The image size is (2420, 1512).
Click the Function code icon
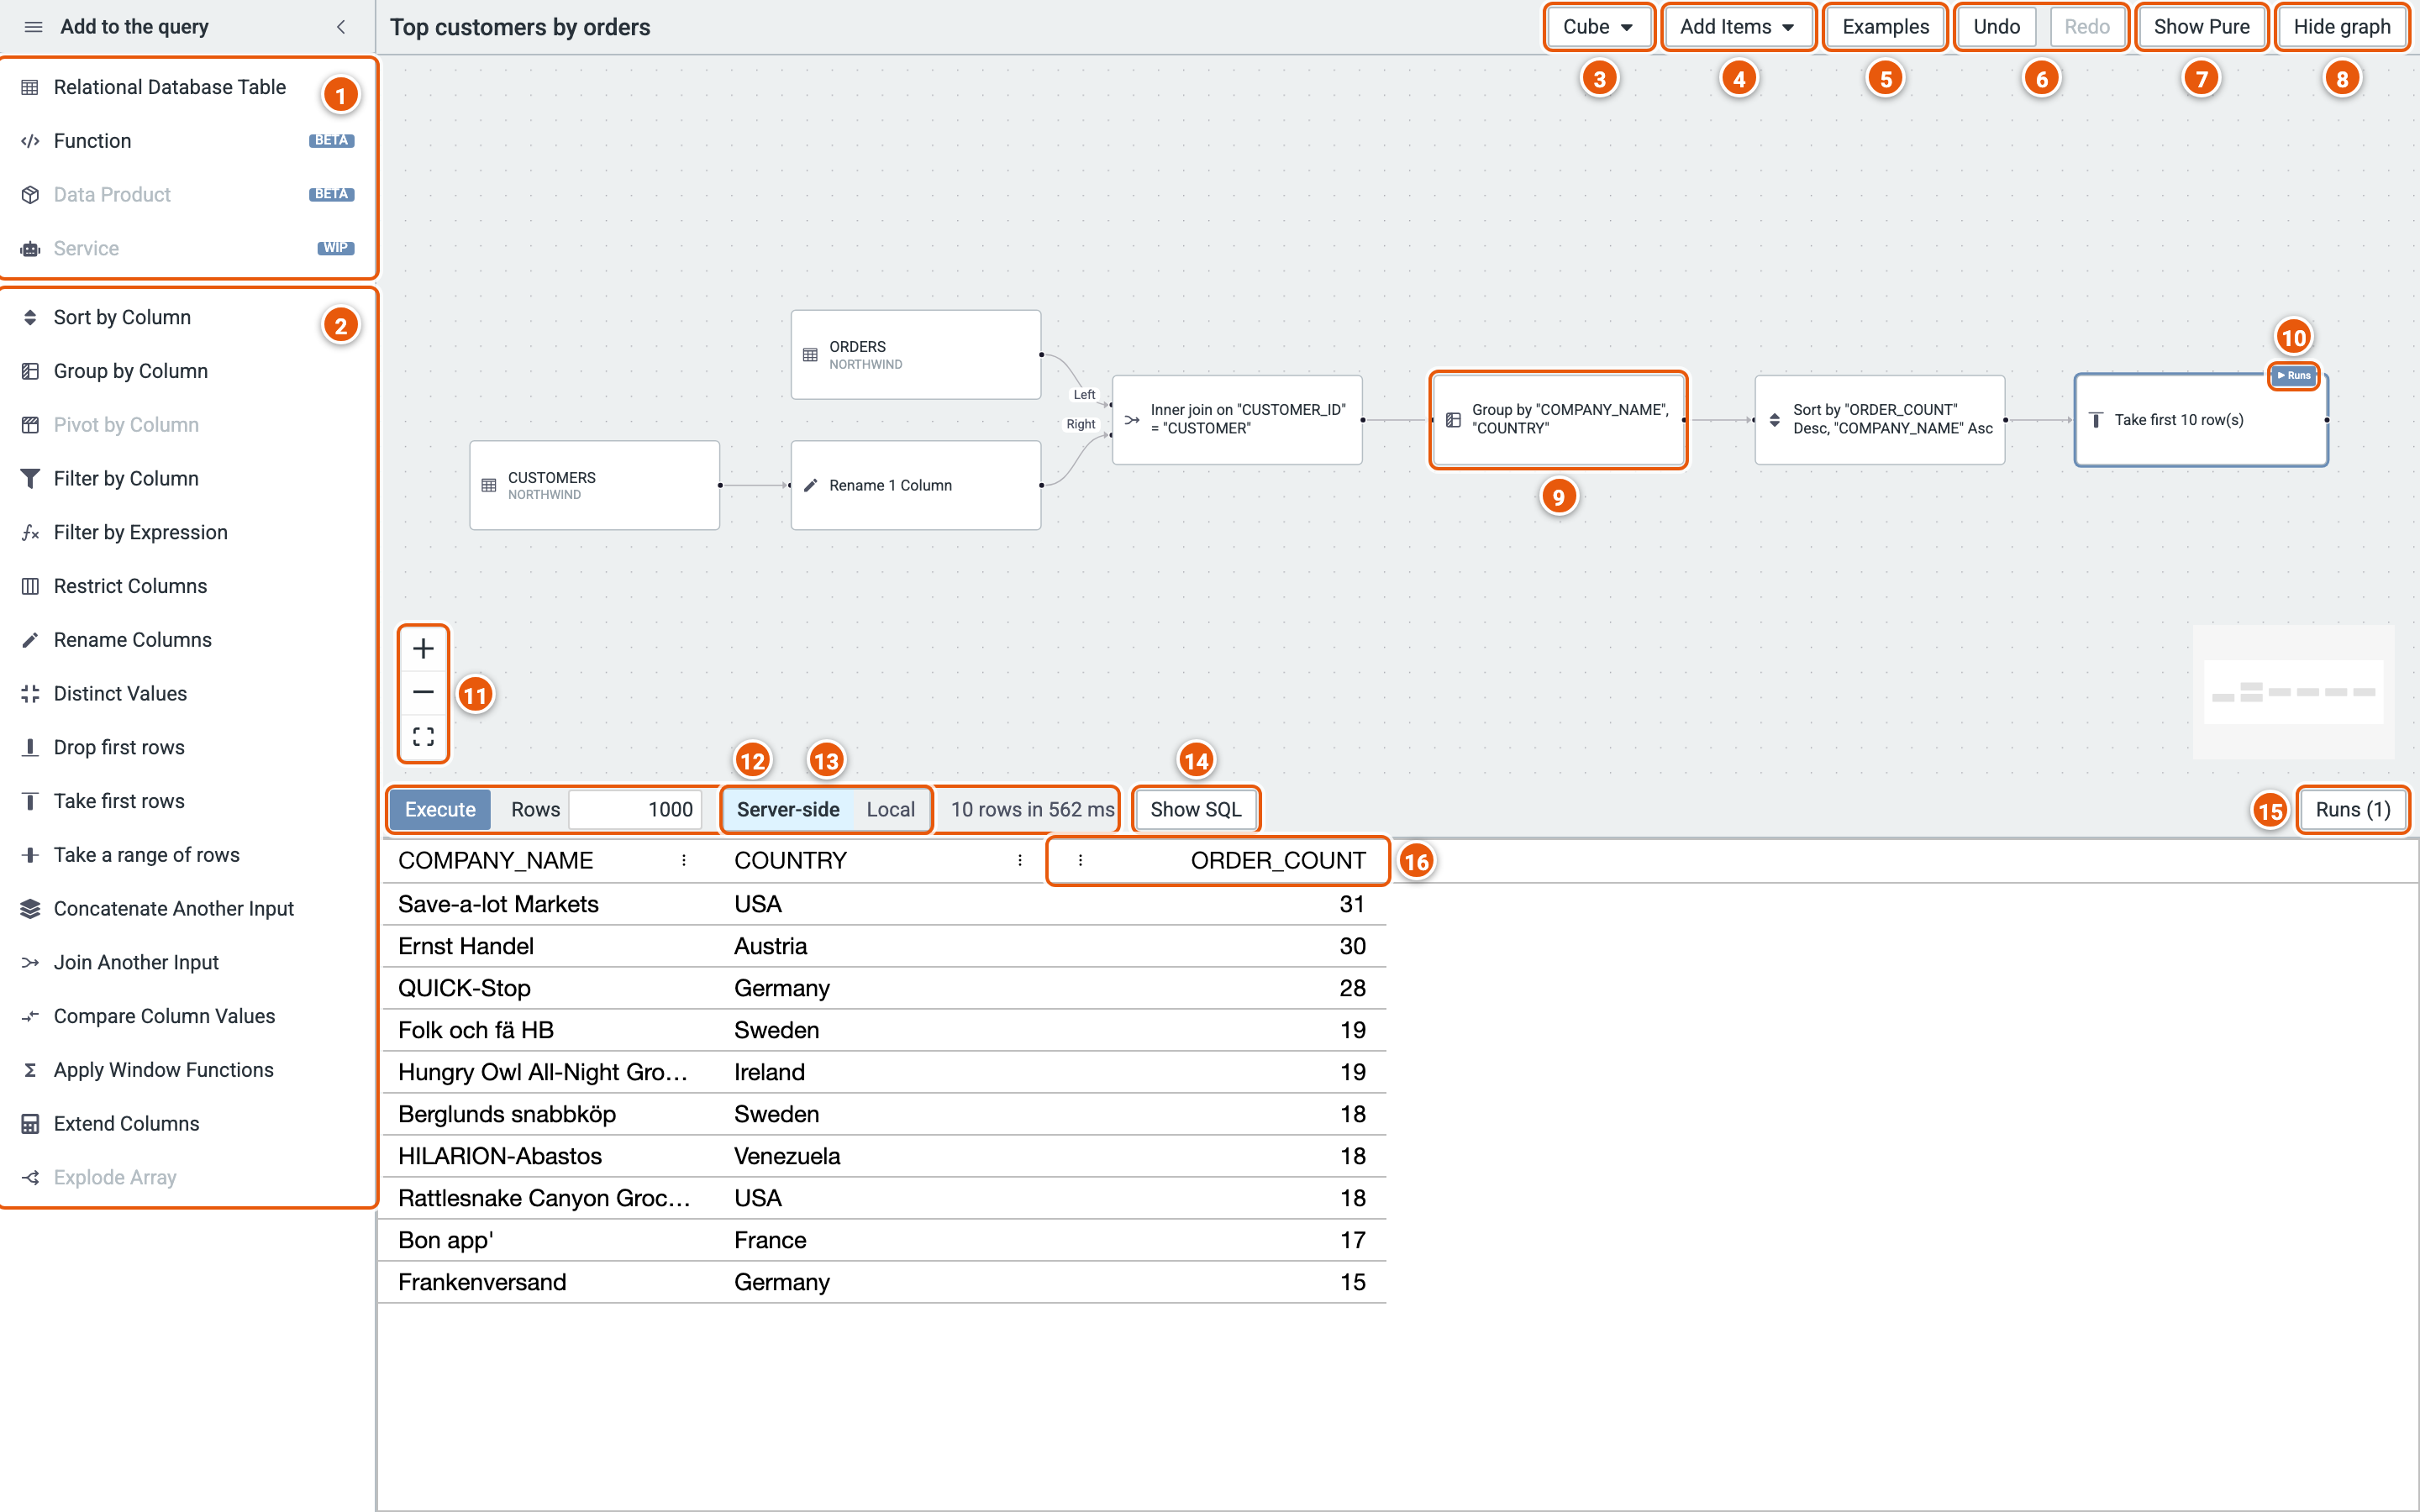[x=30, y=141]
